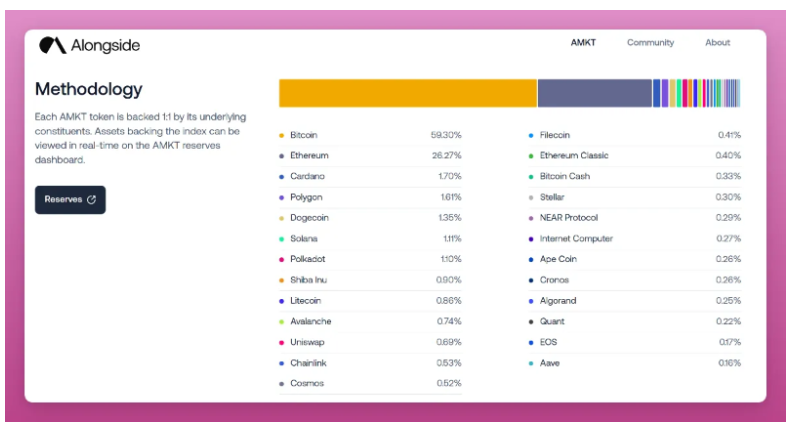
Task: Click Bitcoin Cash's 0.33% value
Action: point(728,176)
